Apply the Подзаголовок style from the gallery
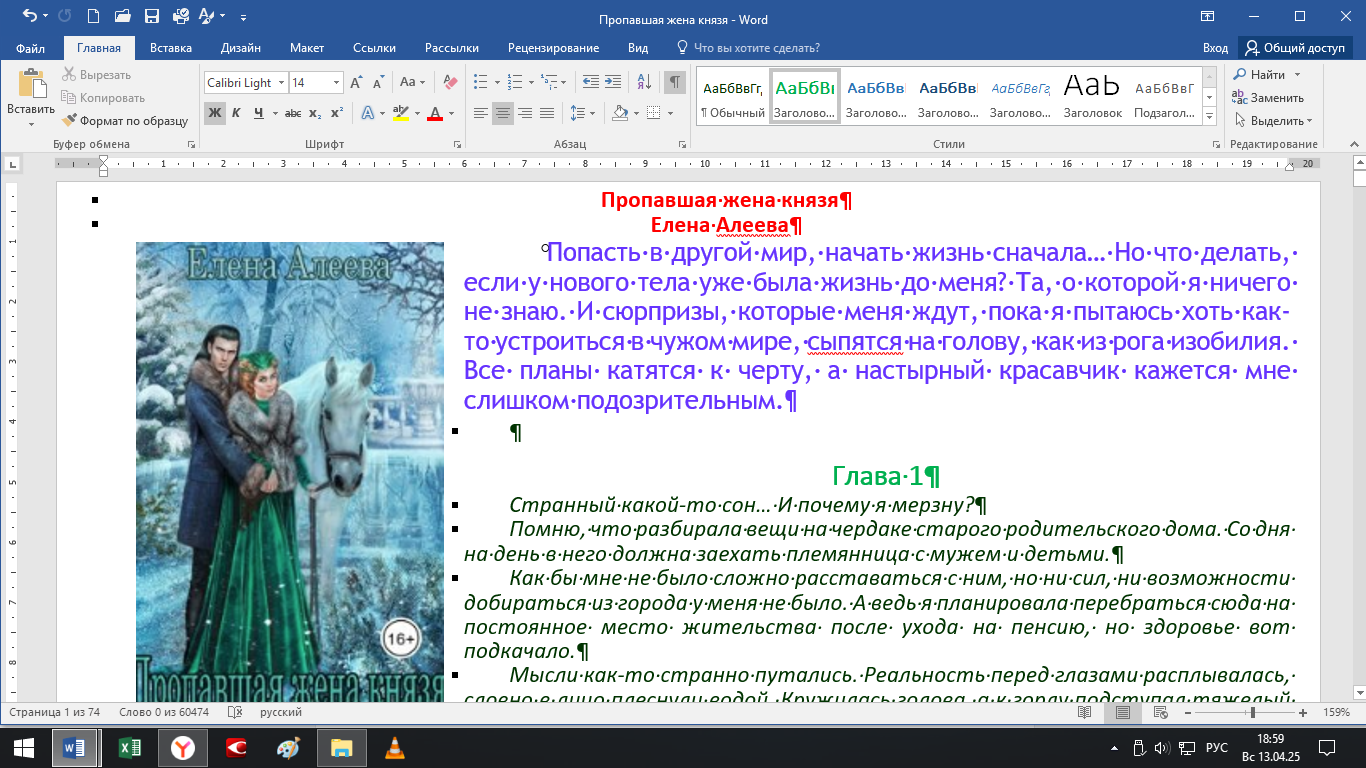The height and width of the screenshot is (768, 1366). click(1165, 97)
